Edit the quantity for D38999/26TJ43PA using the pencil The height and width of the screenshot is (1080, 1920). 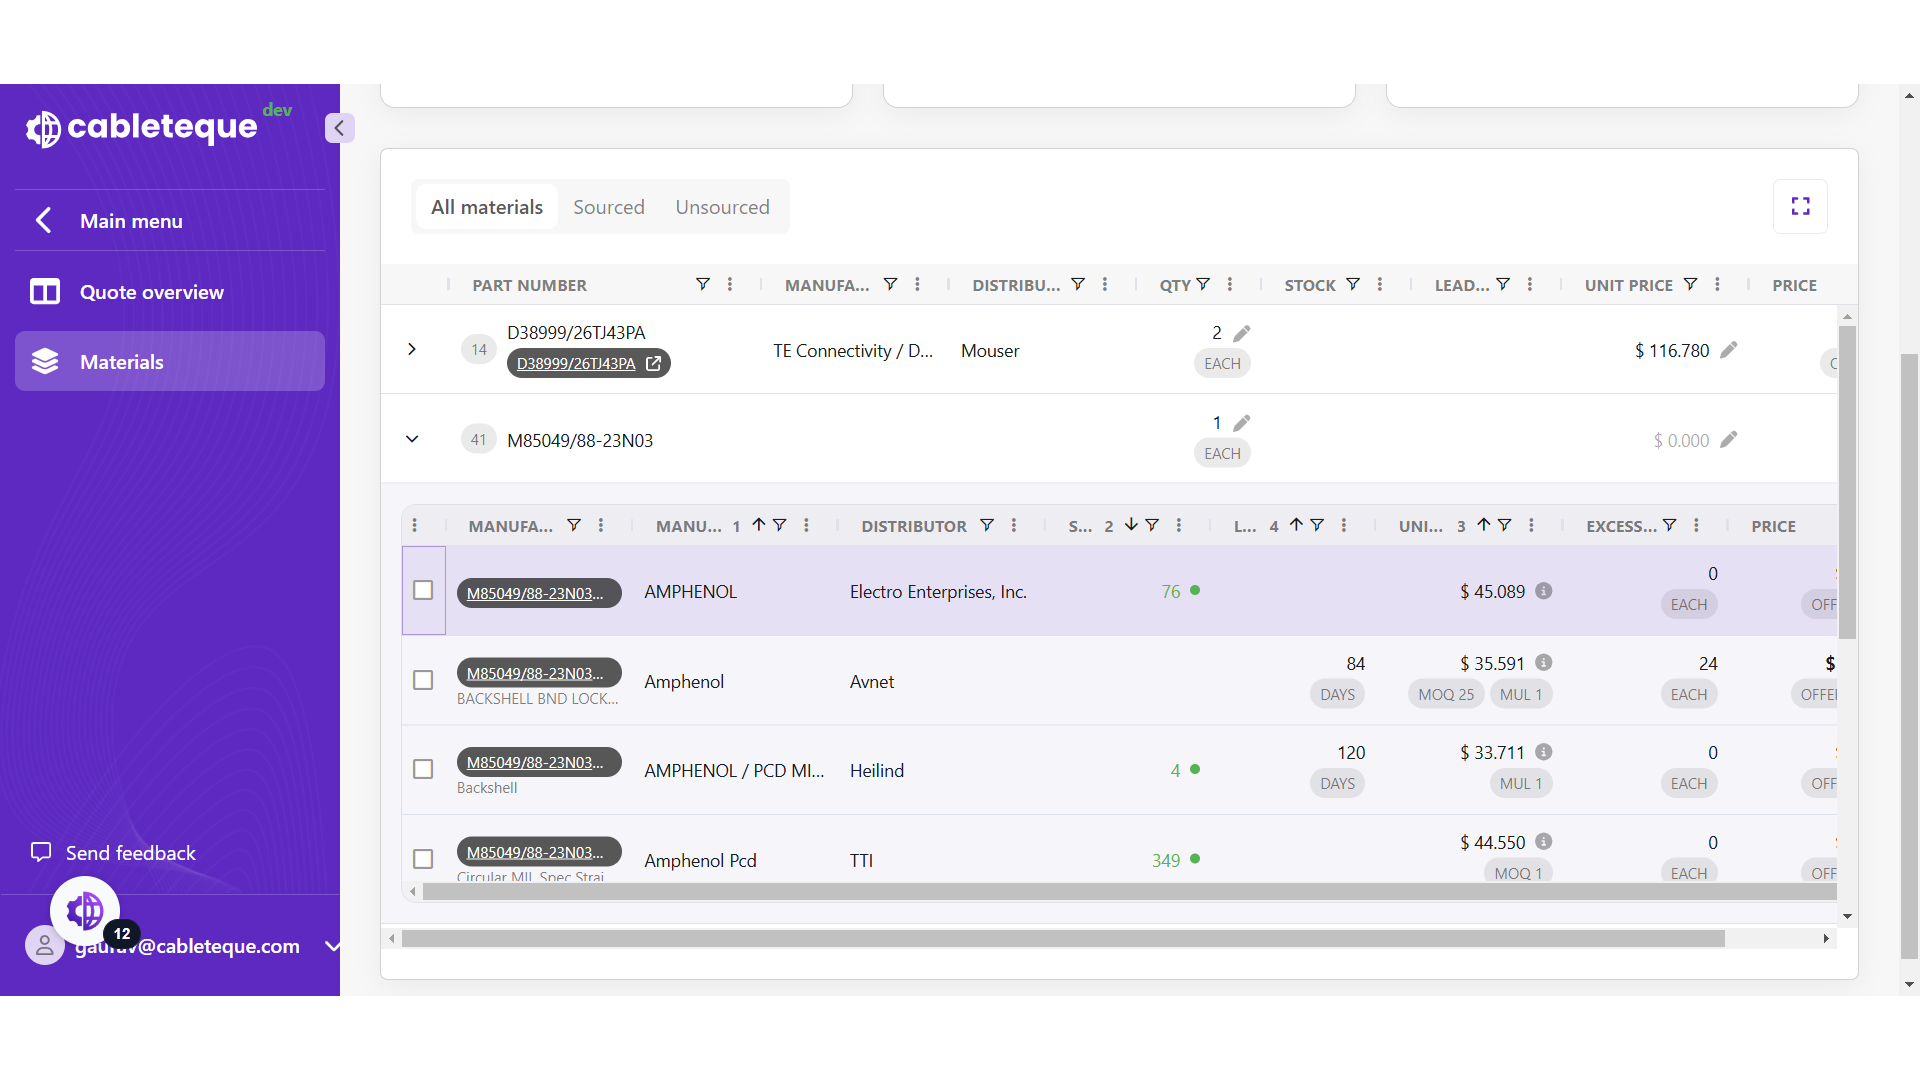point(1242,333)
